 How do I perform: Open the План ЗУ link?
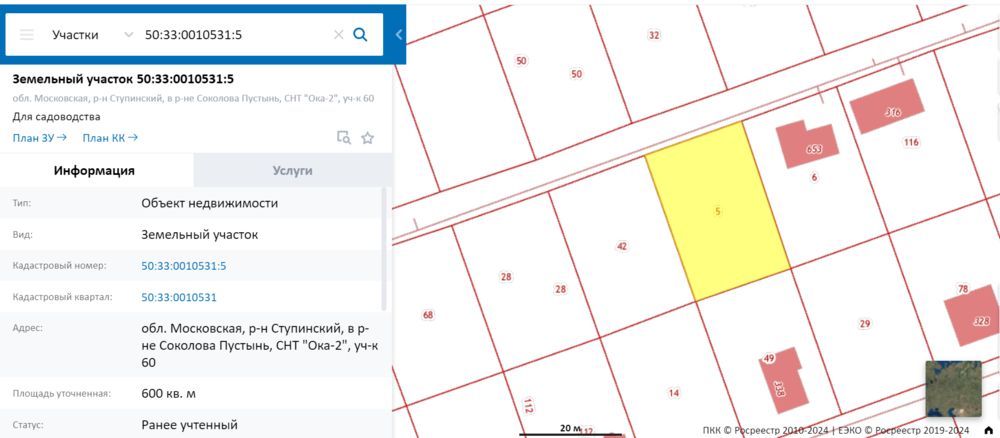point(40,138)
